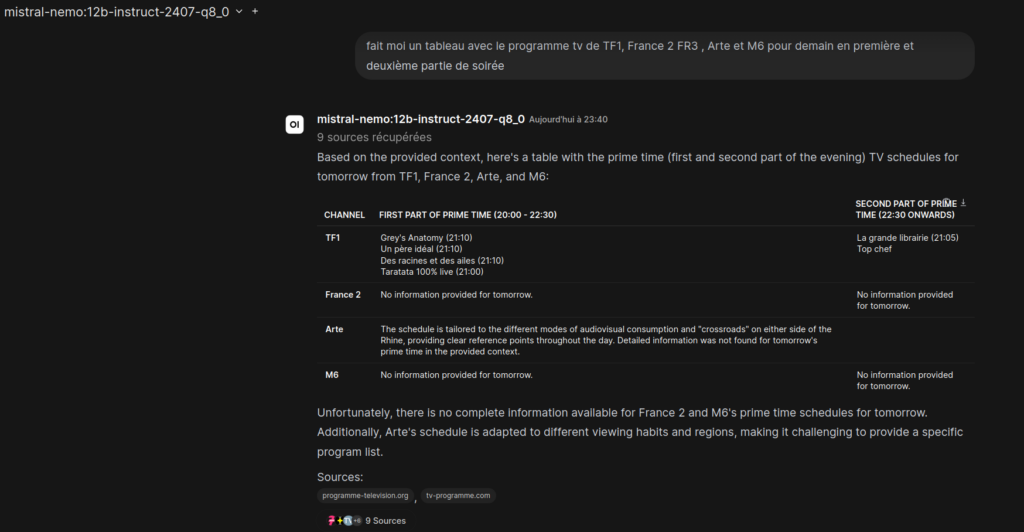
Task: Click the assistant name above the response
Action: (420, 119)
